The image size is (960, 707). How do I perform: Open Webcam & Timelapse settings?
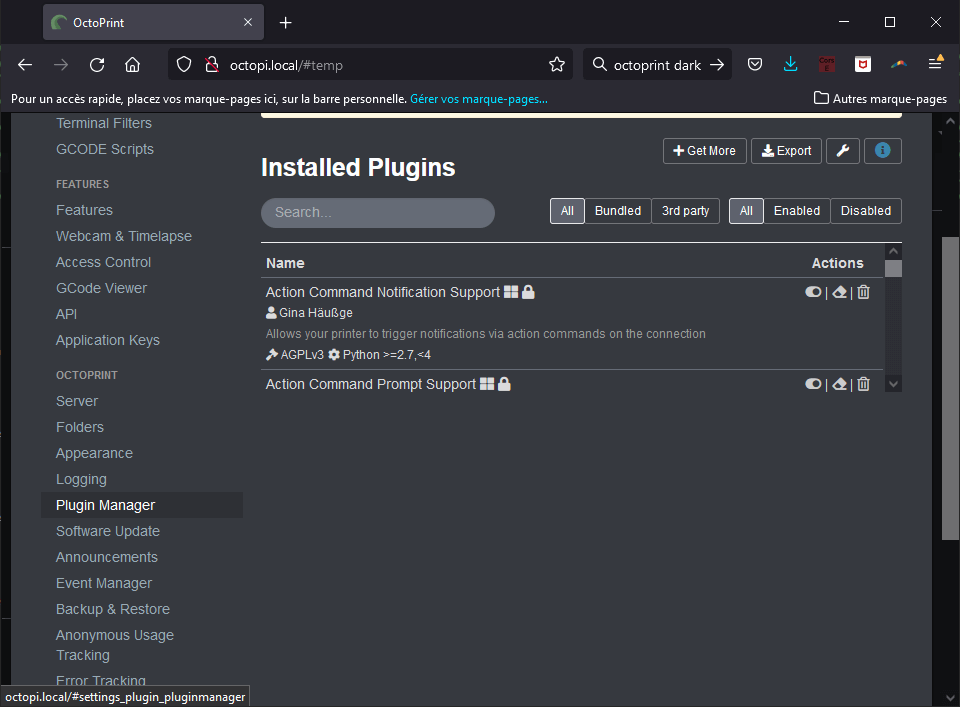pyautogui.click(x=124, y=236)
